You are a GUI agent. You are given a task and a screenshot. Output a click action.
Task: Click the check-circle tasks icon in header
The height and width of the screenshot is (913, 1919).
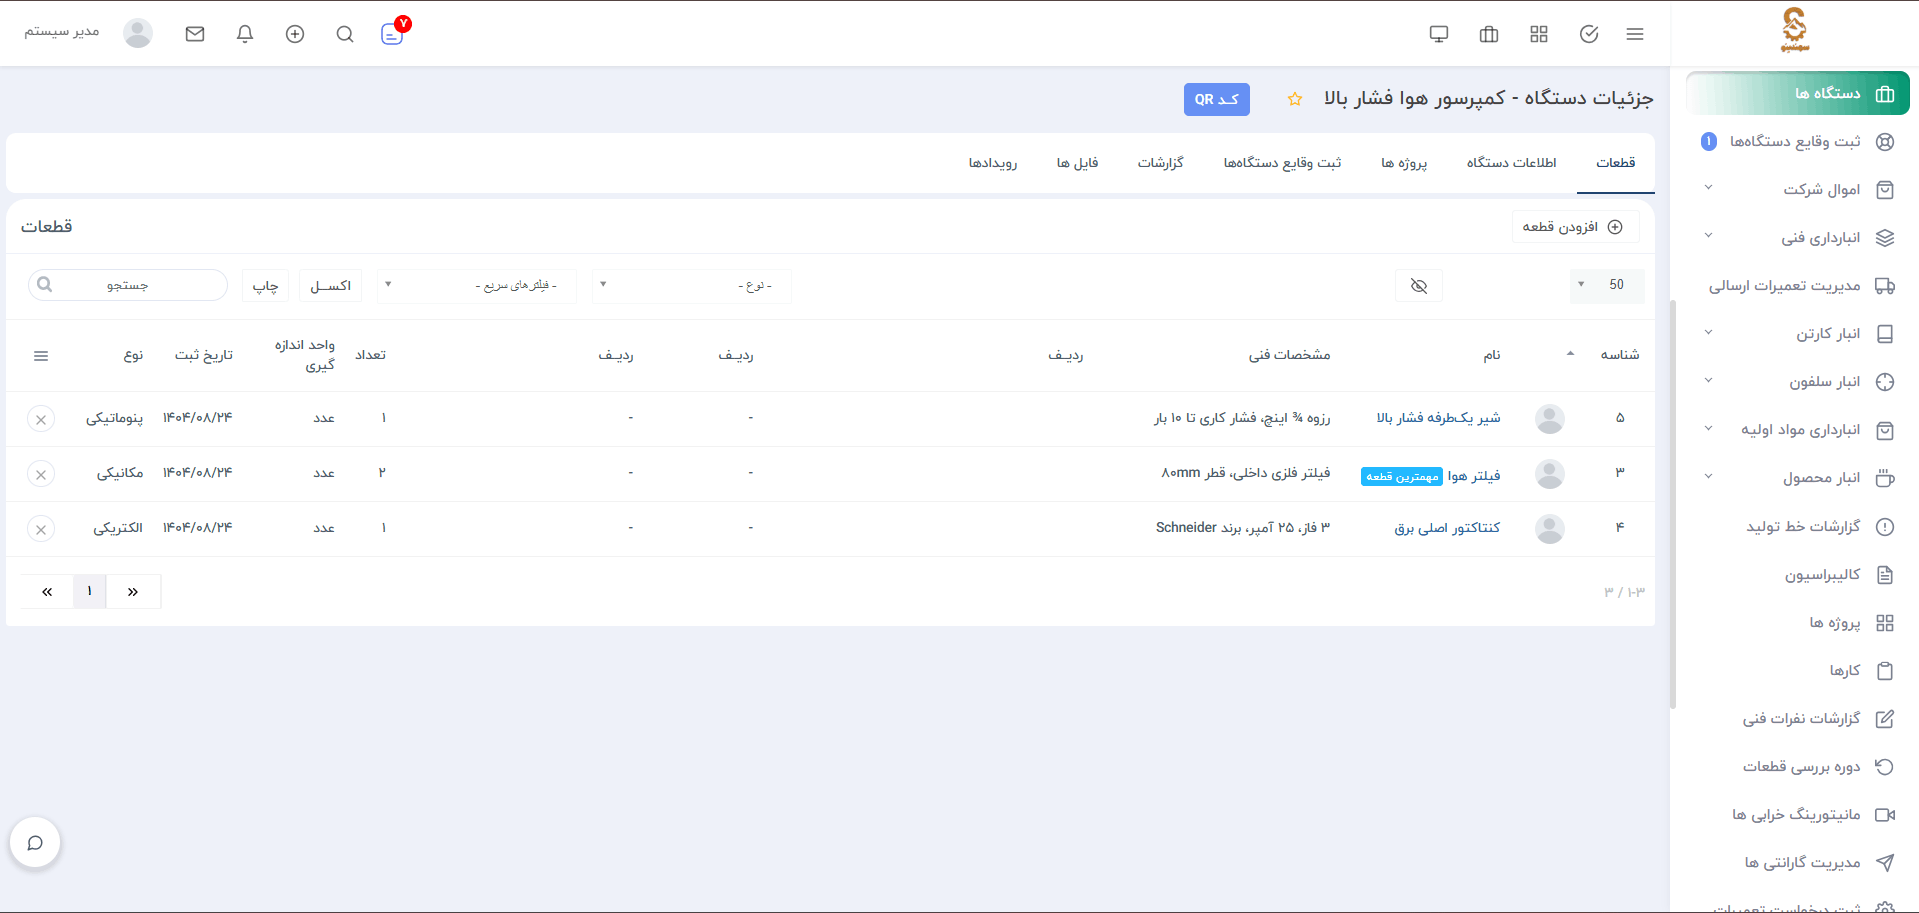pyautogui.click(x=1589, y=34)
